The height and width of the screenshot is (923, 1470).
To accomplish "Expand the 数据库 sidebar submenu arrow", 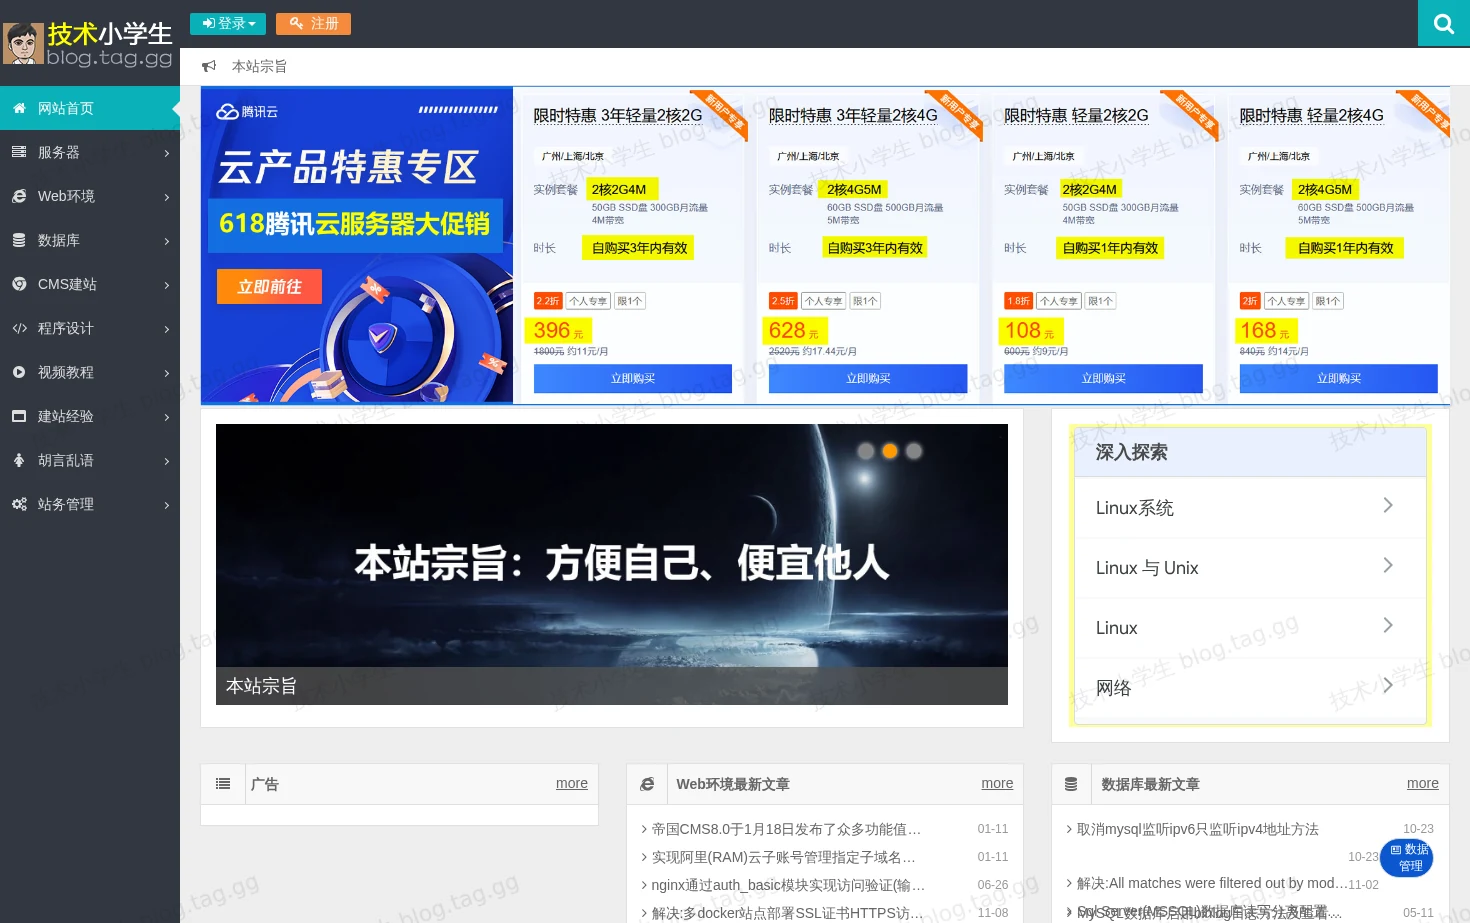I will [x=166, y=241].
